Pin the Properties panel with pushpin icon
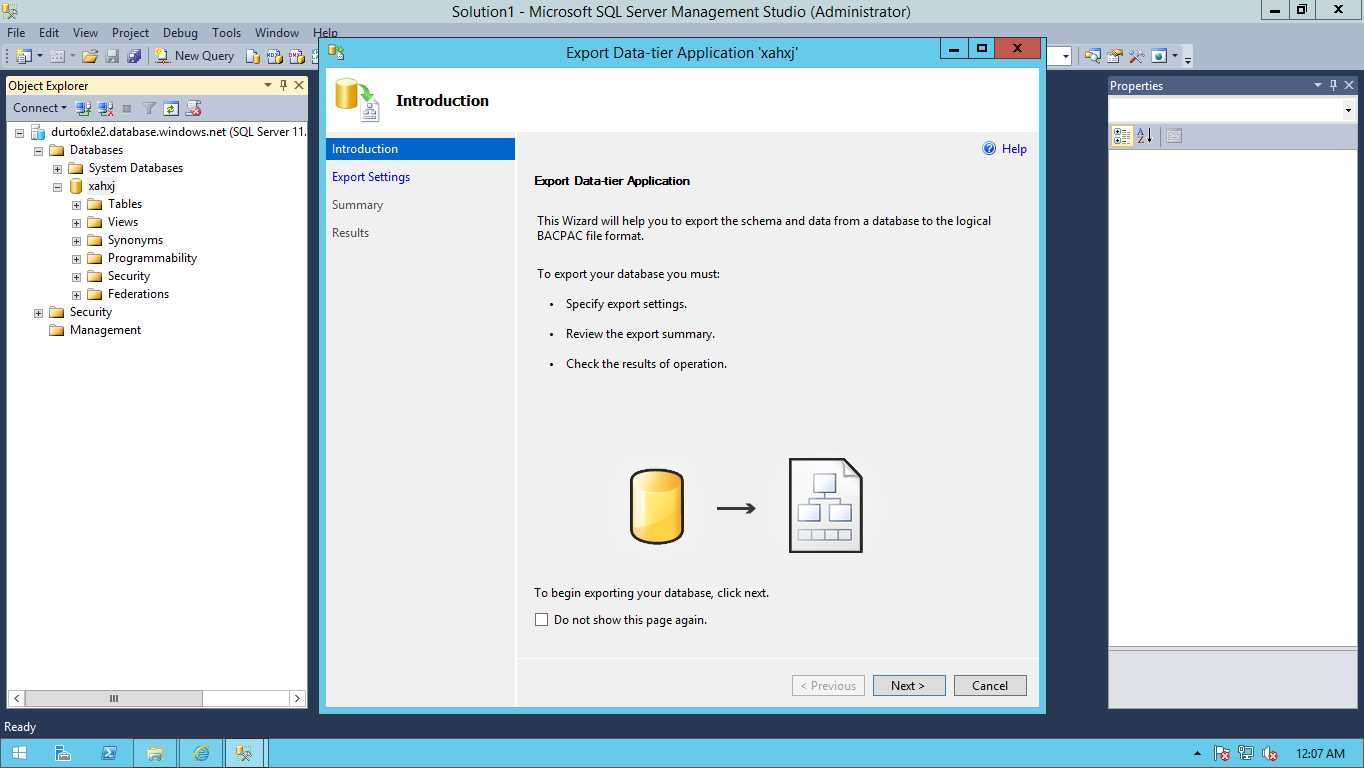The height and width of the screenshot is (768, 1364). (1333, 86)
